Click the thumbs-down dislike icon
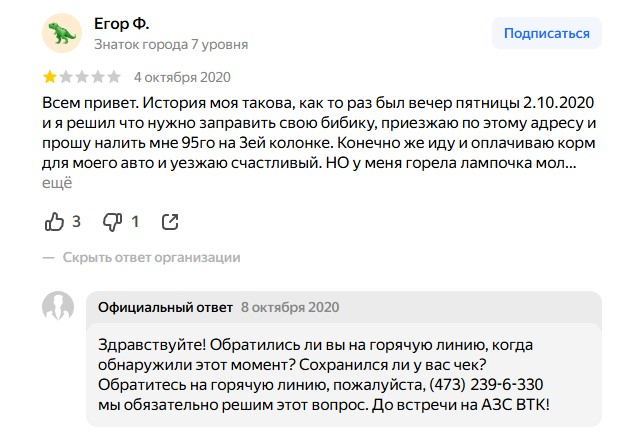The image size is (627, 445). tap(112, 221)
